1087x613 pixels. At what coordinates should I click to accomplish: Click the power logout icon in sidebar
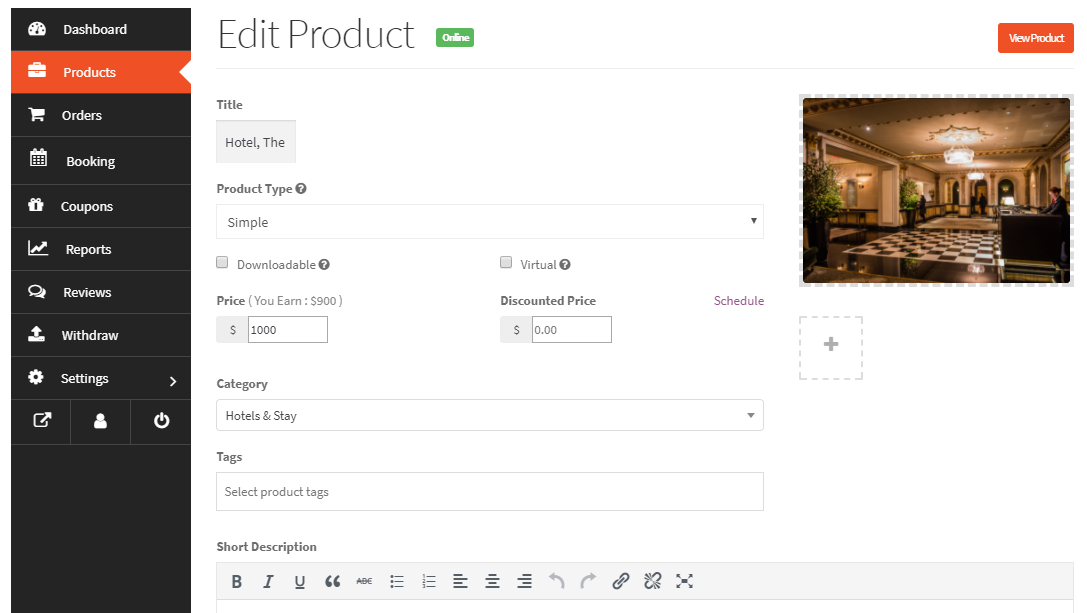161,421
